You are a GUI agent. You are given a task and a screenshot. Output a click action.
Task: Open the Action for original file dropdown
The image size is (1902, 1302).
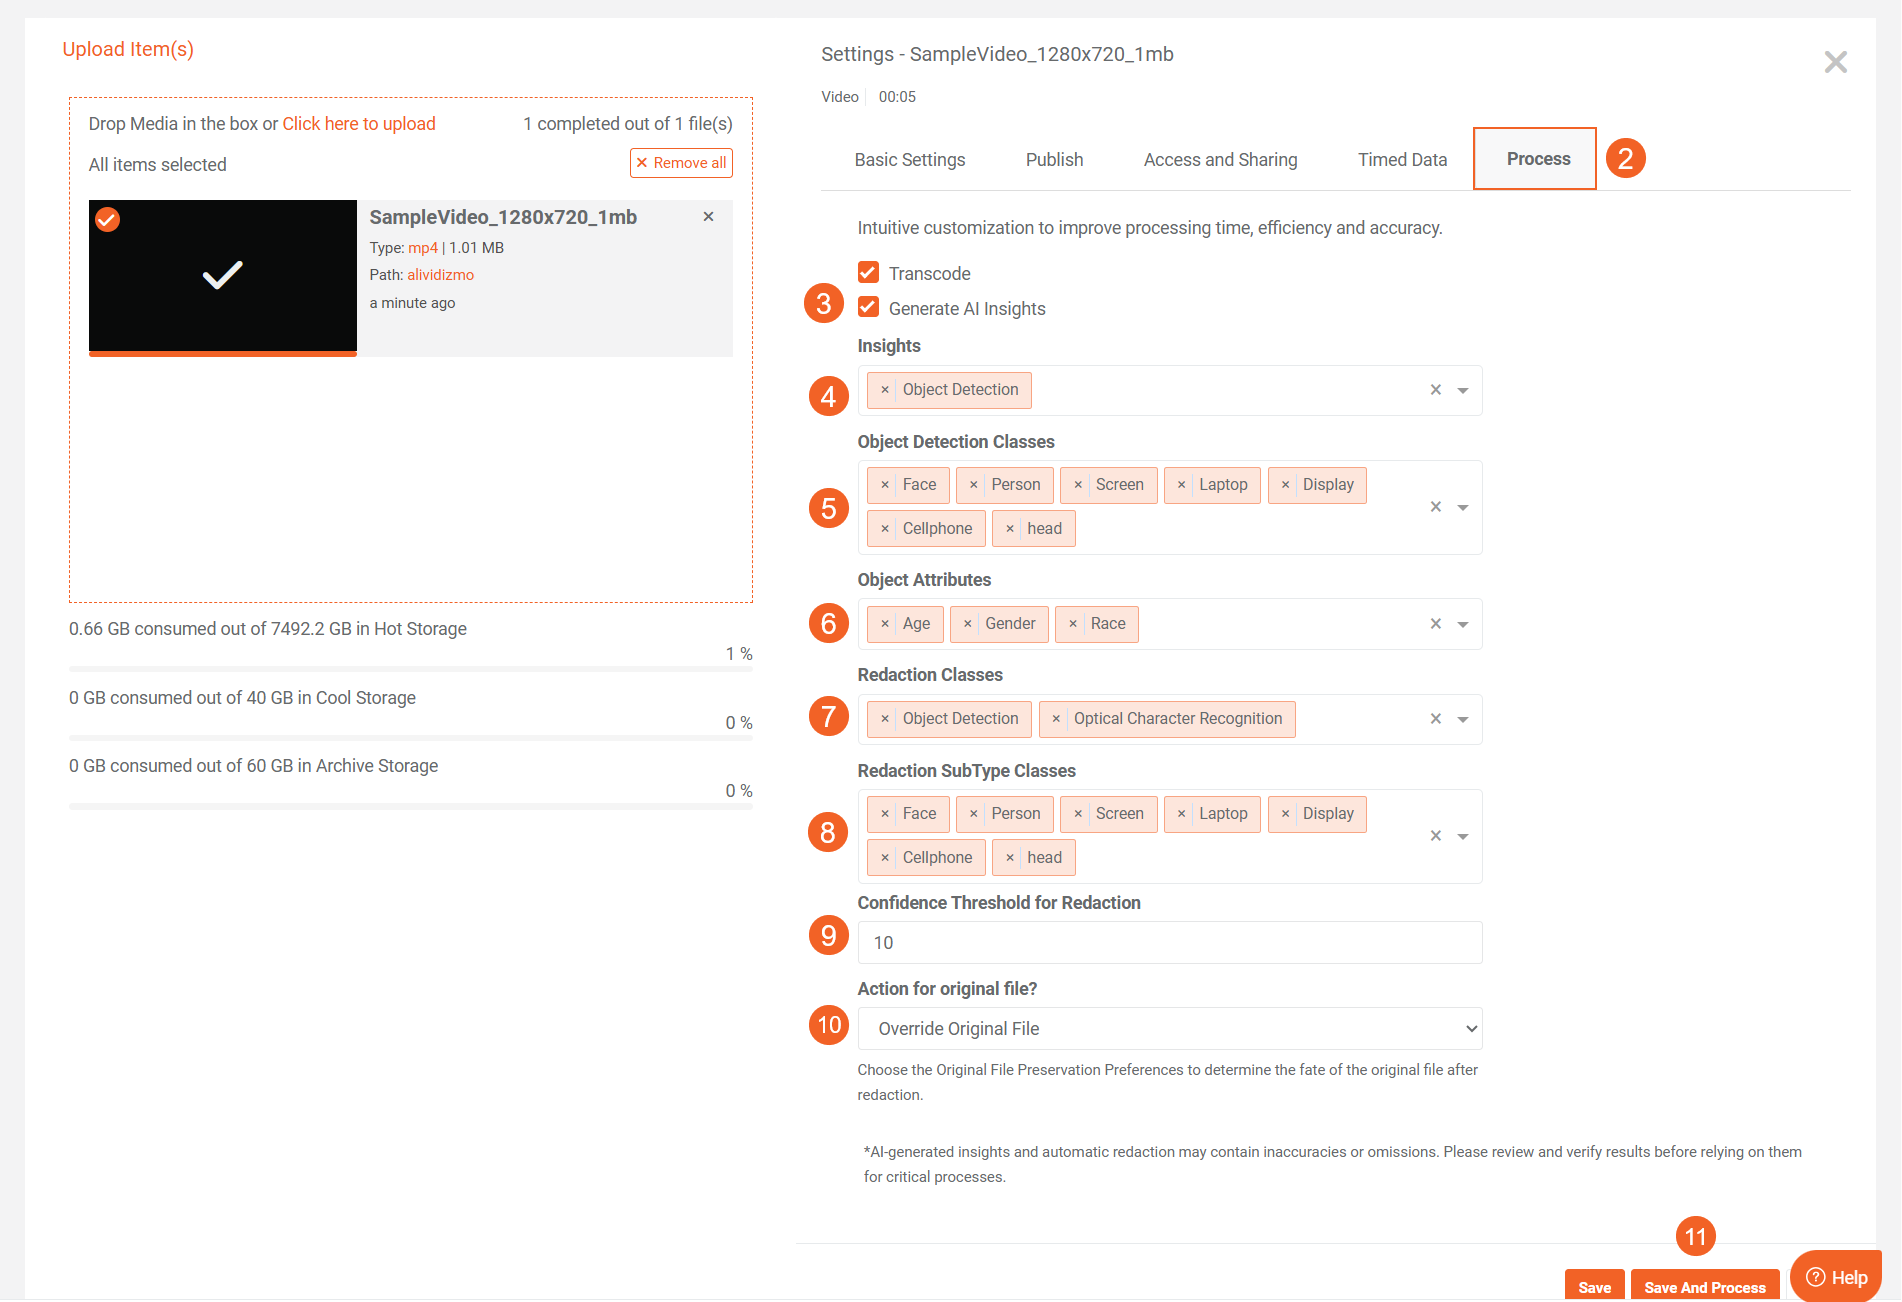point(1169,1029)
